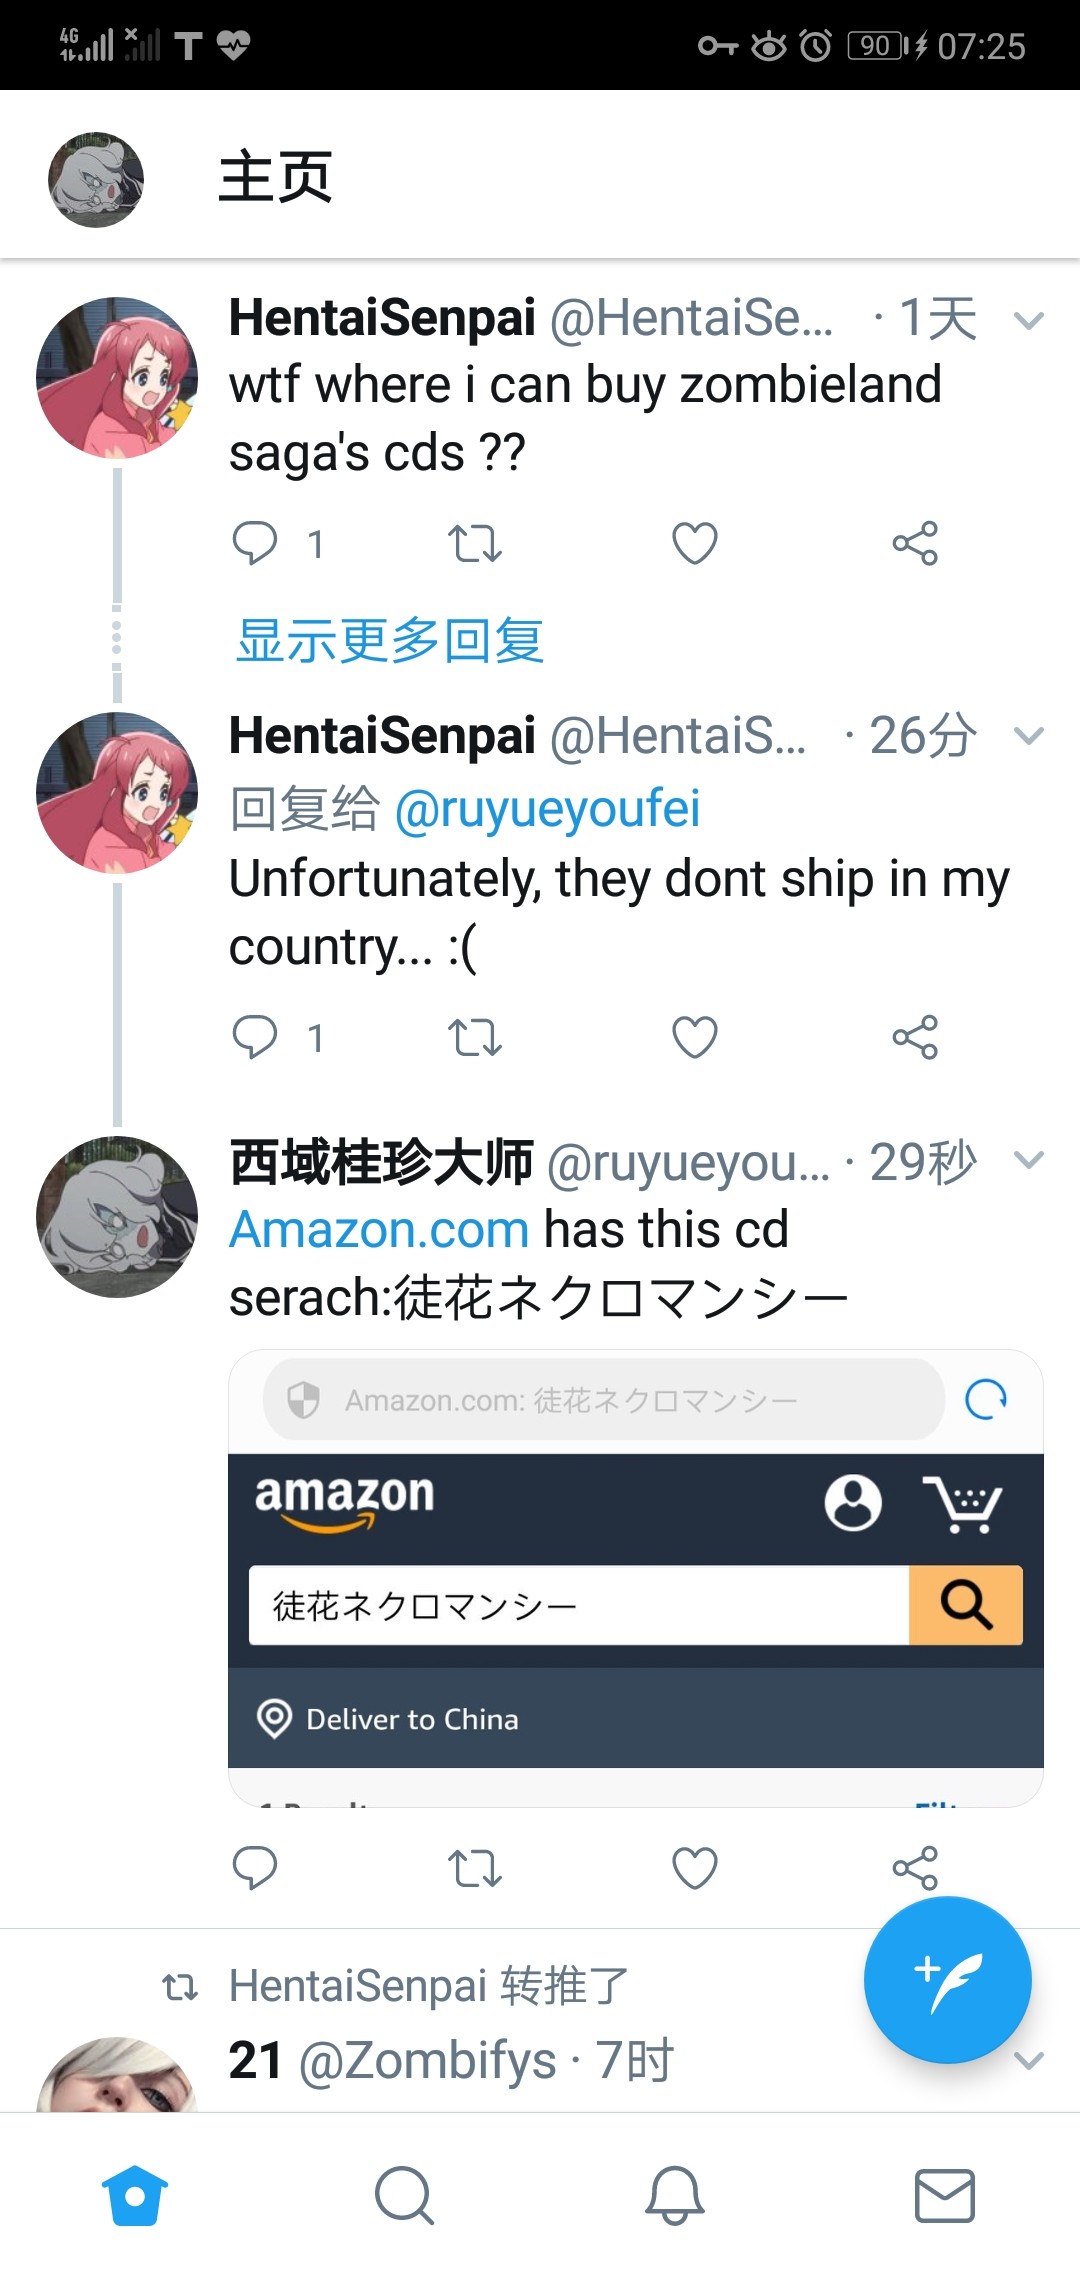The height and width of the screenshot is (2280, 1080).
Task: Open the compose new tweet button
Action: click(947, 1979)
